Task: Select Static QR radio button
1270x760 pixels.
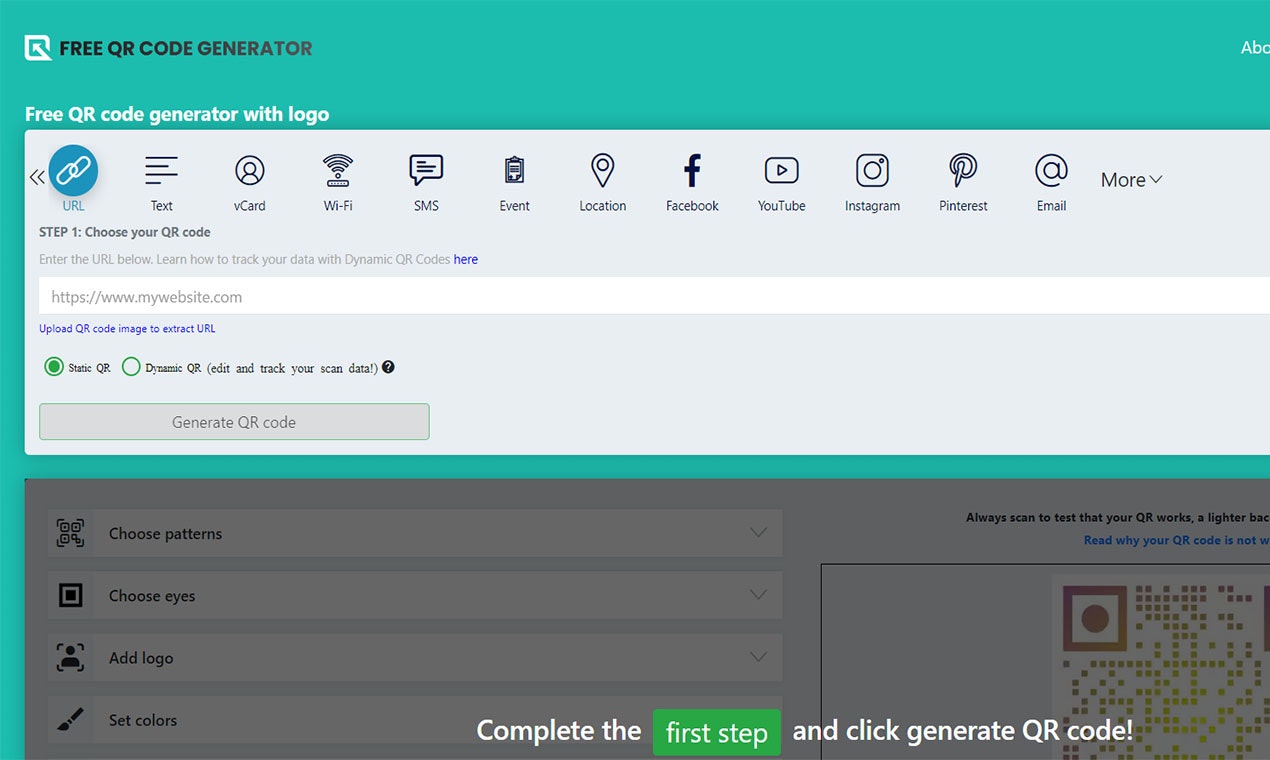Action: pos(54,366)
